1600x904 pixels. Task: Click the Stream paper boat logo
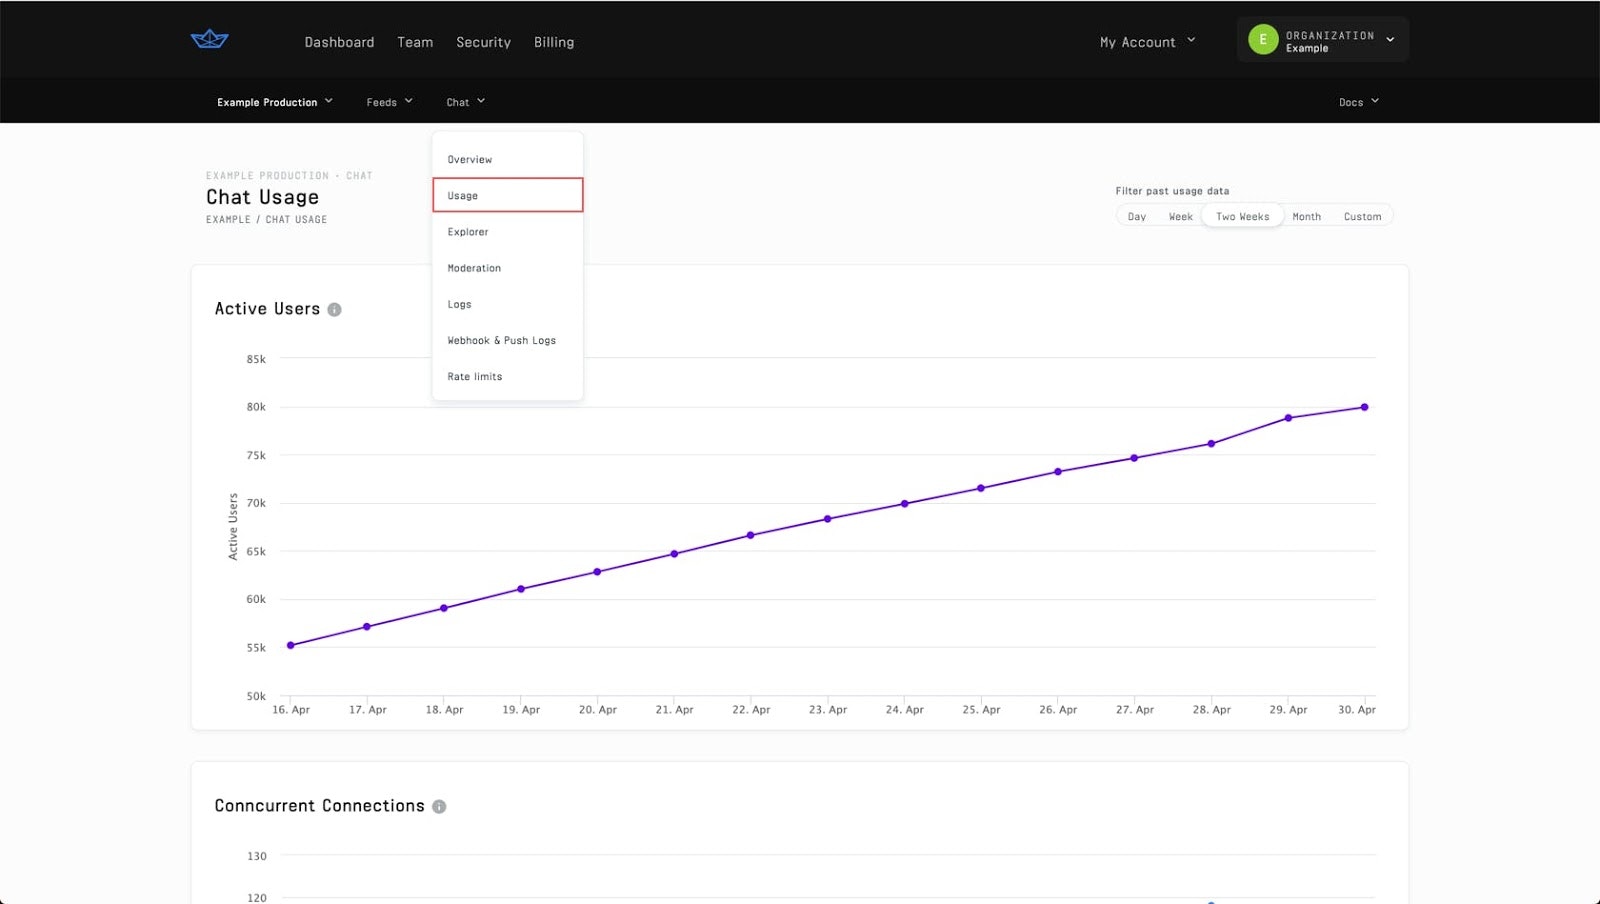208,39
